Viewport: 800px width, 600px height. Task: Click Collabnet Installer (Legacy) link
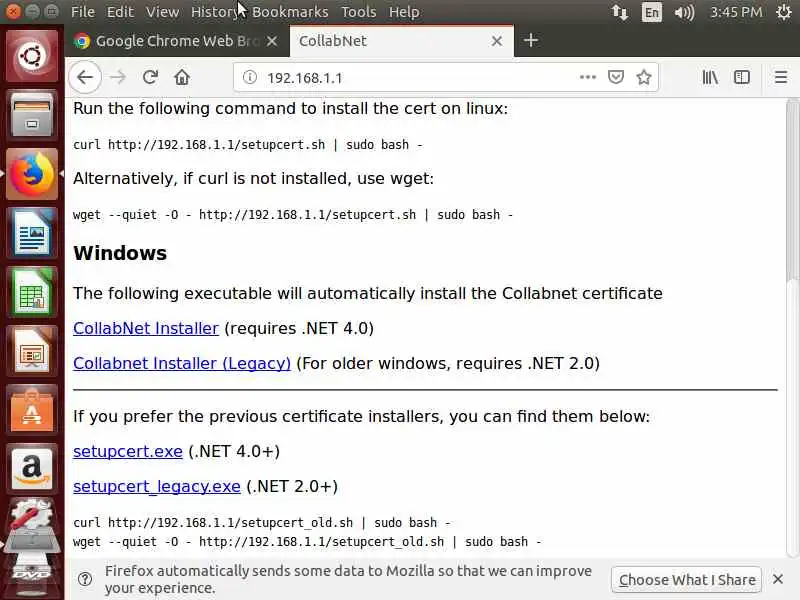[x=182, y=363]
